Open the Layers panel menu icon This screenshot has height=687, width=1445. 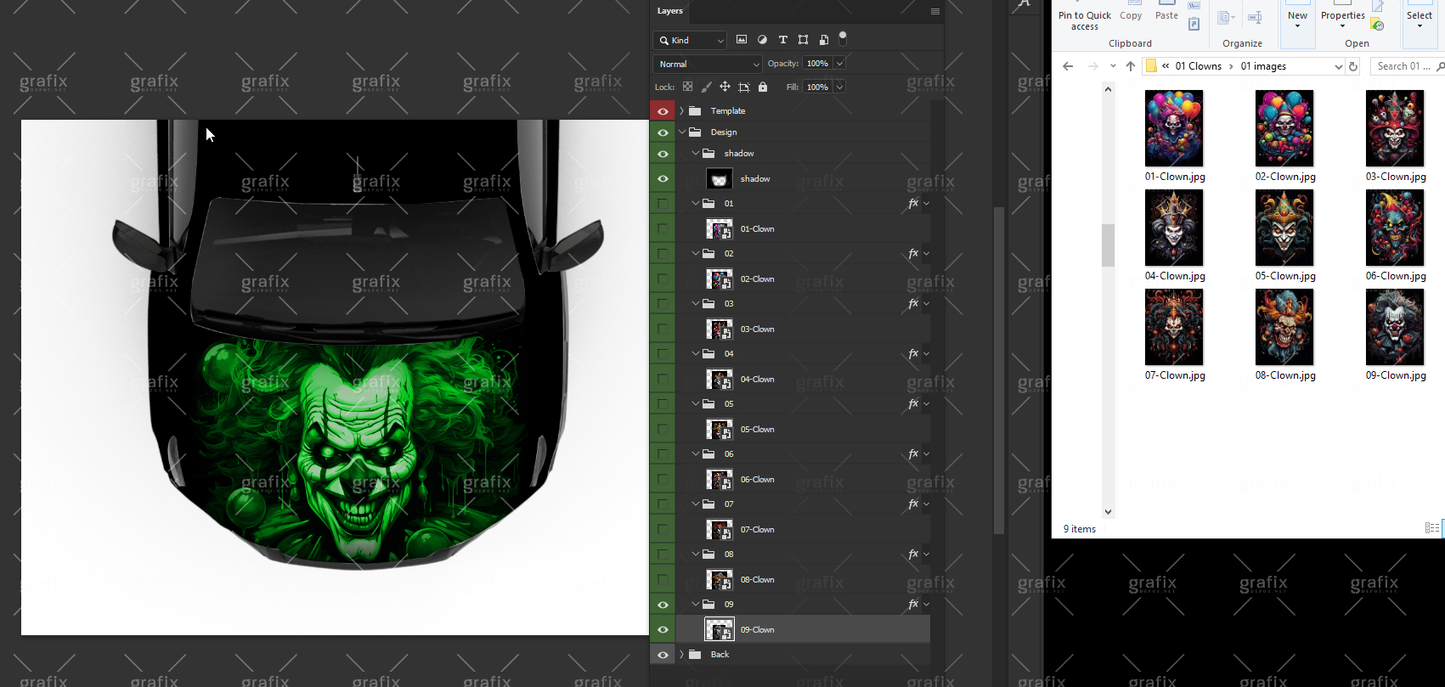tap(935, 12)
